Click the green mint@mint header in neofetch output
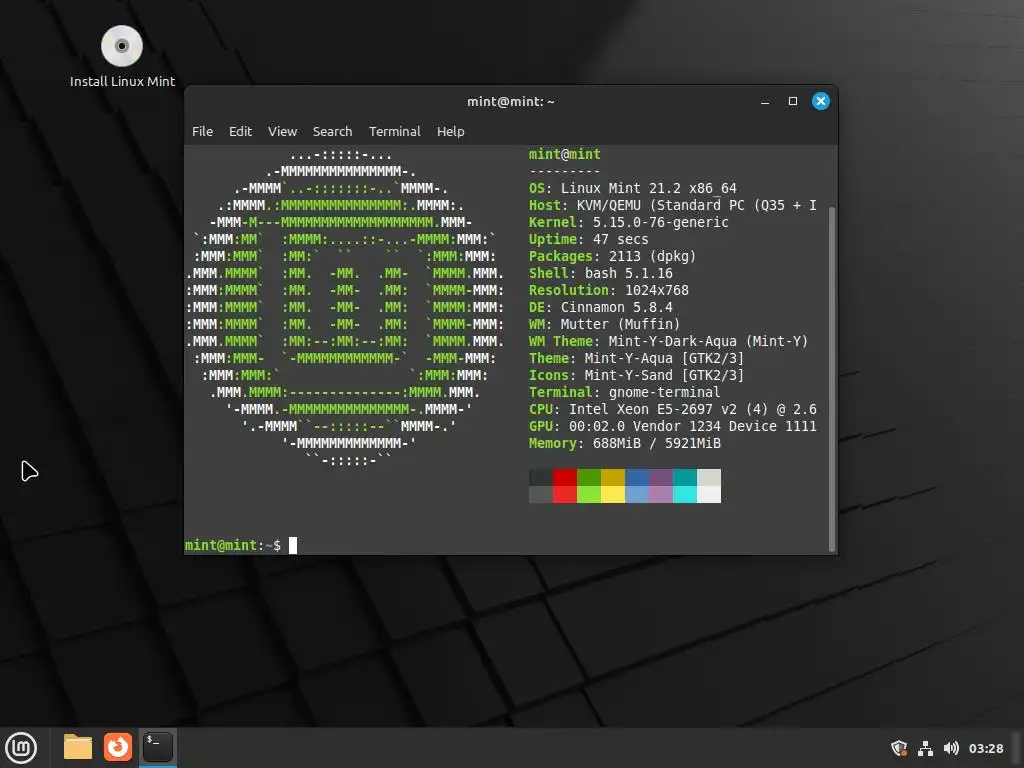This screenshot has height=768, width=1024. pos(565,154)
